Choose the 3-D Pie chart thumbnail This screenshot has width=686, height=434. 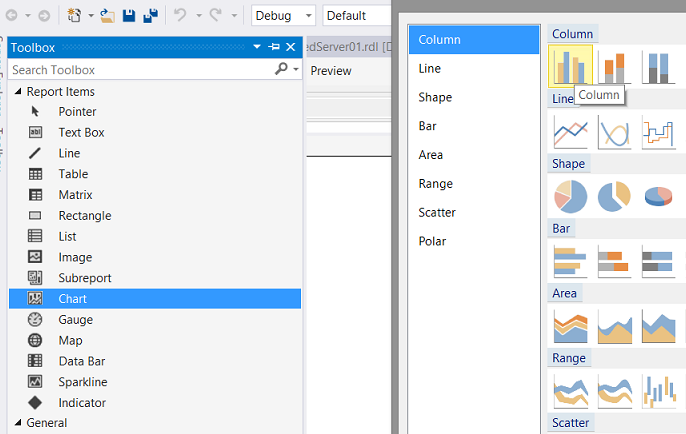coord(658,196)
